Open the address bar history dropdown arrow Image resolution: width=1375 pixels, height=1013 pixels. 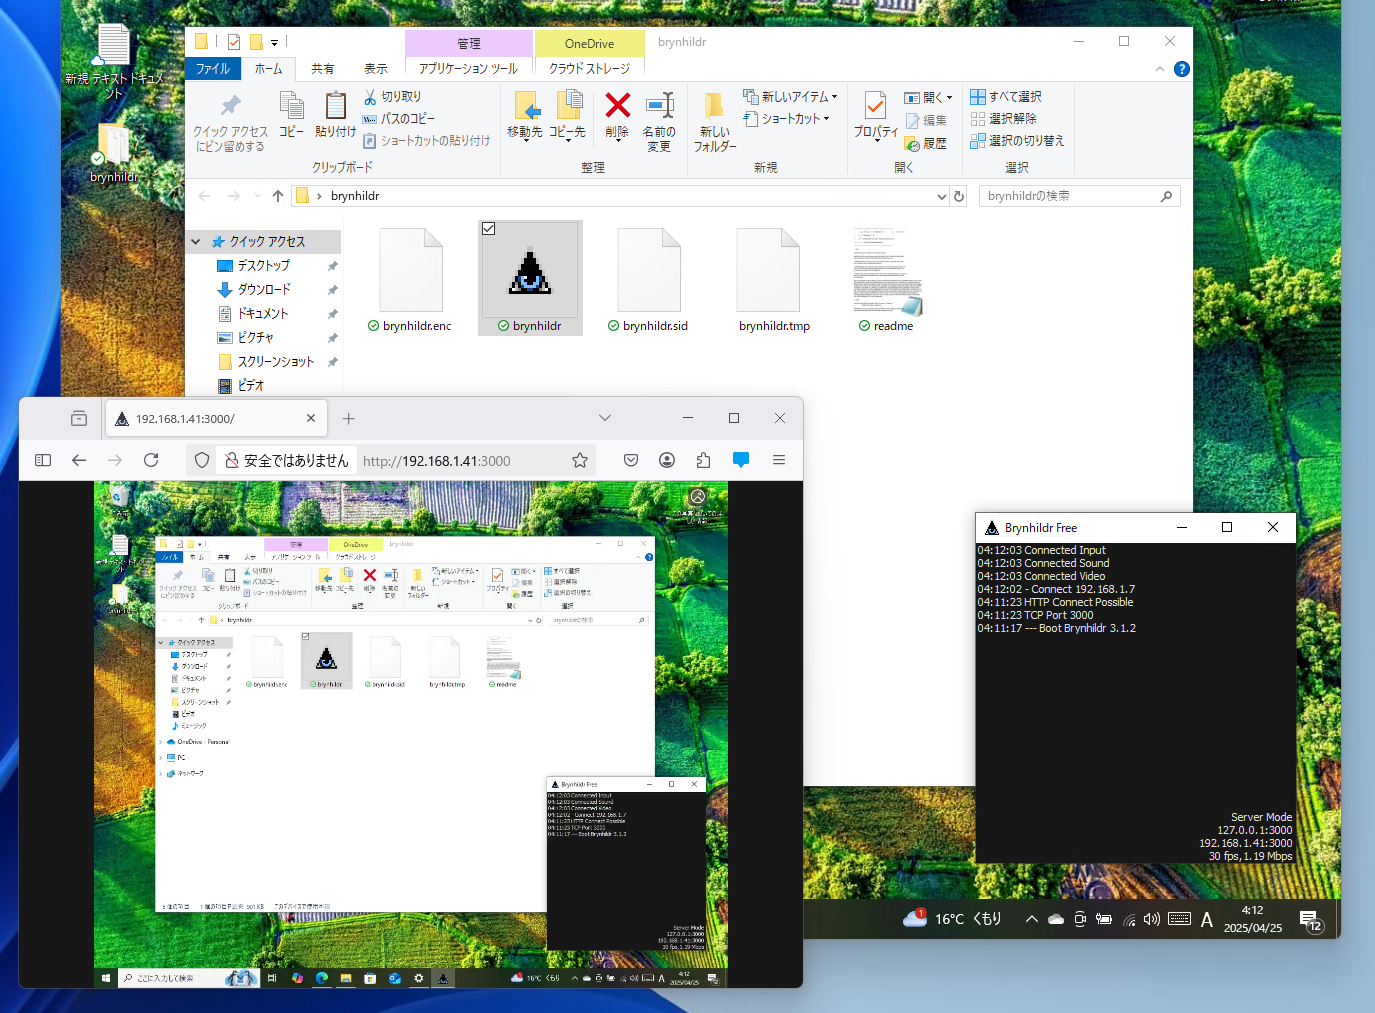coord(941,196)
